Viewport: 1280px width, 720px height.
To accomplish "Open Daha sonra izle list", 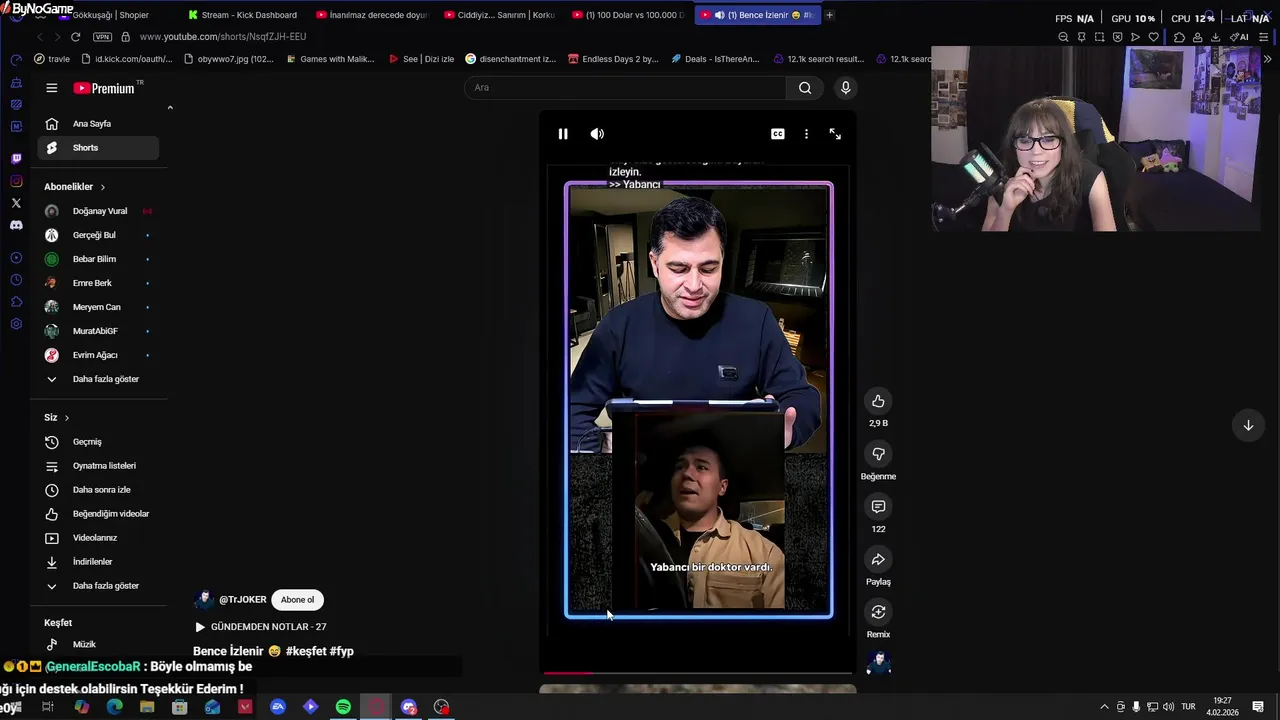I will point(98,490).
